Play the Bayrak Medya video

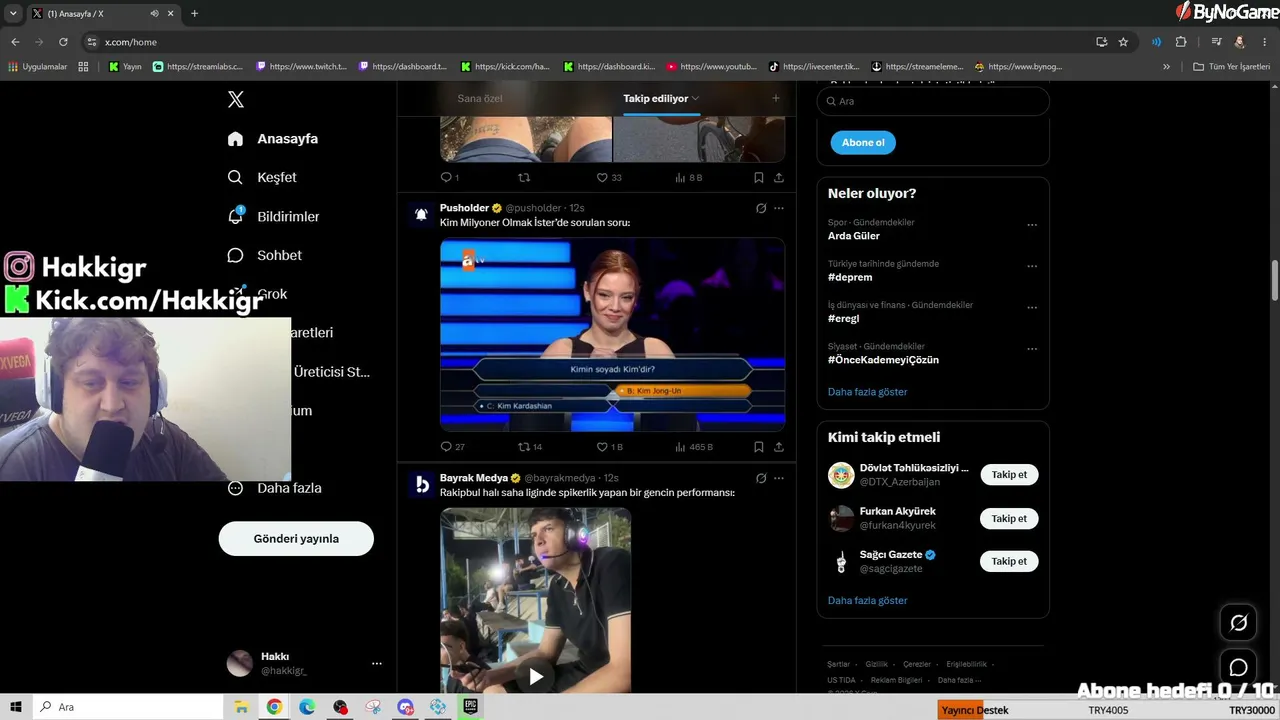point(536,677)
